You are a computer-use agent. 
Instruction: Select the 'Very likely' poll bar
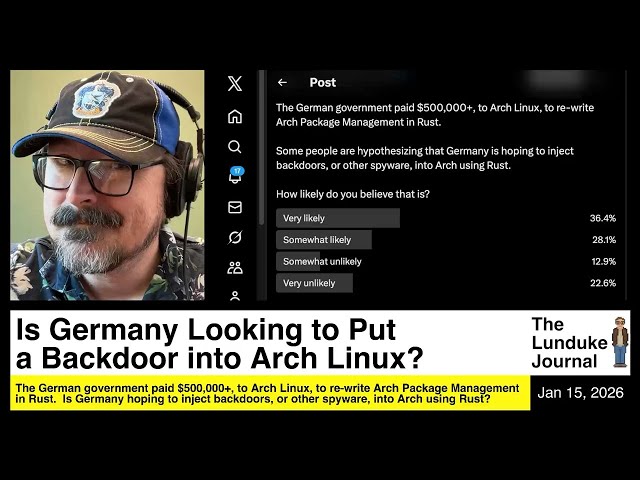tap(338, 218)
